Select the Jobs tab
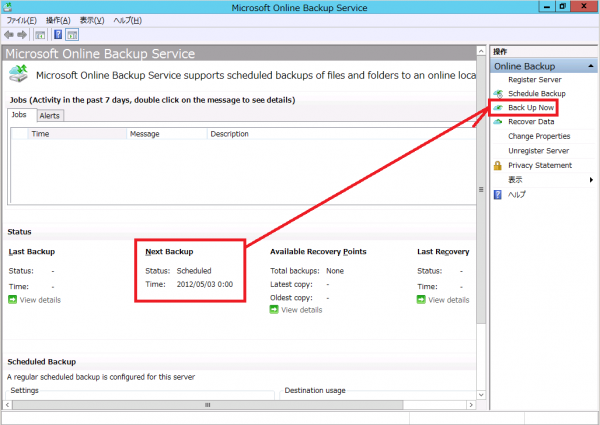 [19, 115]
